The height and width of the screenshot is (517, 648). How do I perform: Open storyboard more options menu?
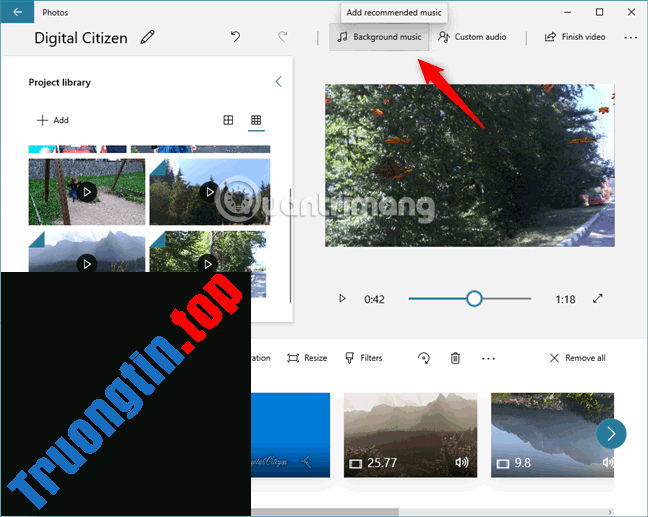click(488, 358)
